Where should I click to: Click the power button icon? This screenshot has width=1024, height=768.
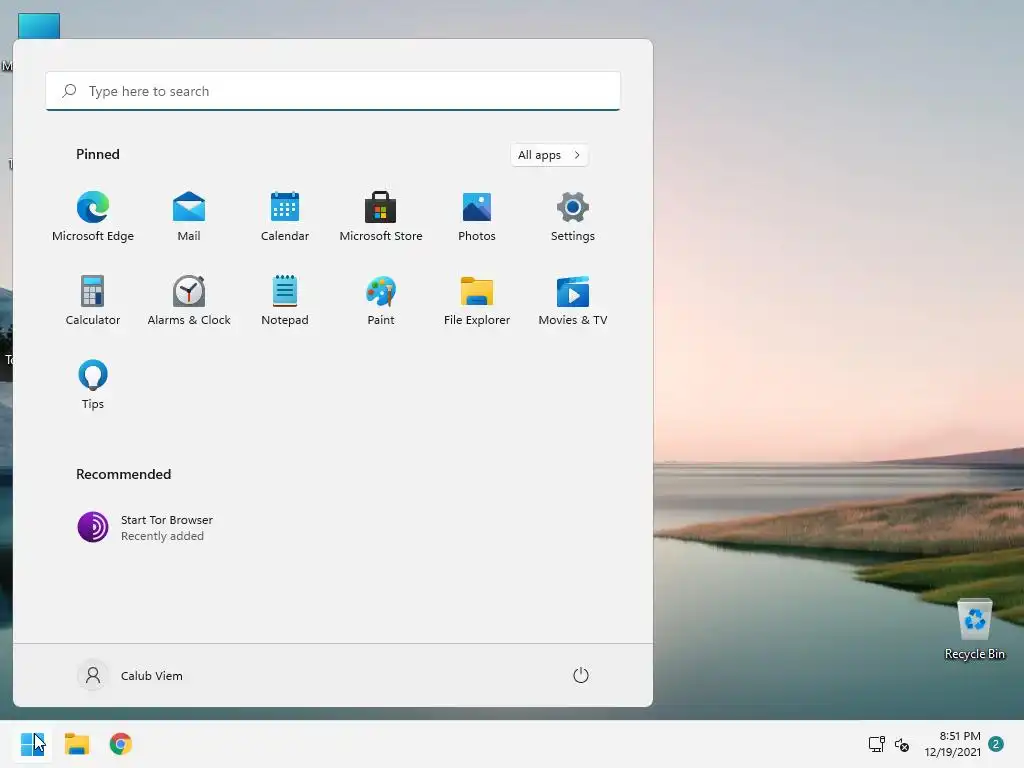(x=581, y=675)
